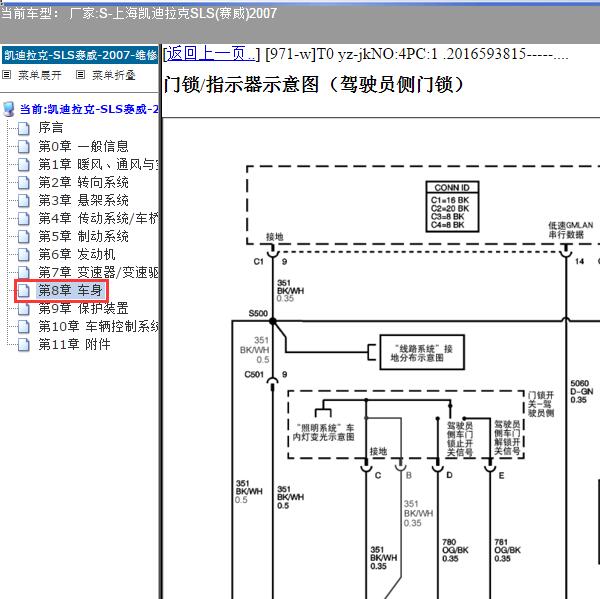Click page icon beside 序言
This screenshot has height=599, width=600.
point(23,129)
